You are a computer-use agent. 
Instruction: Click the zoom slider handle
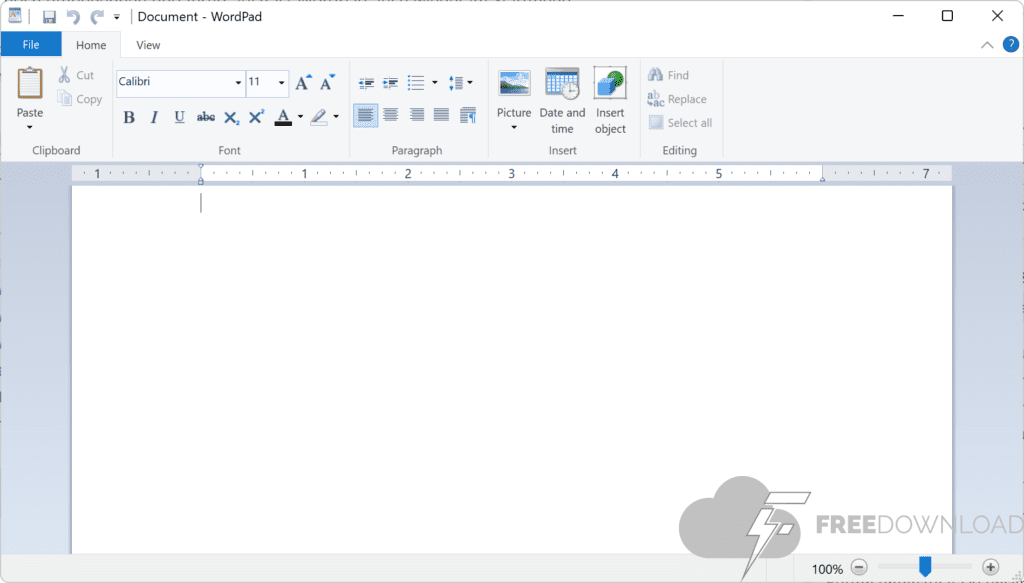point(925,568)
